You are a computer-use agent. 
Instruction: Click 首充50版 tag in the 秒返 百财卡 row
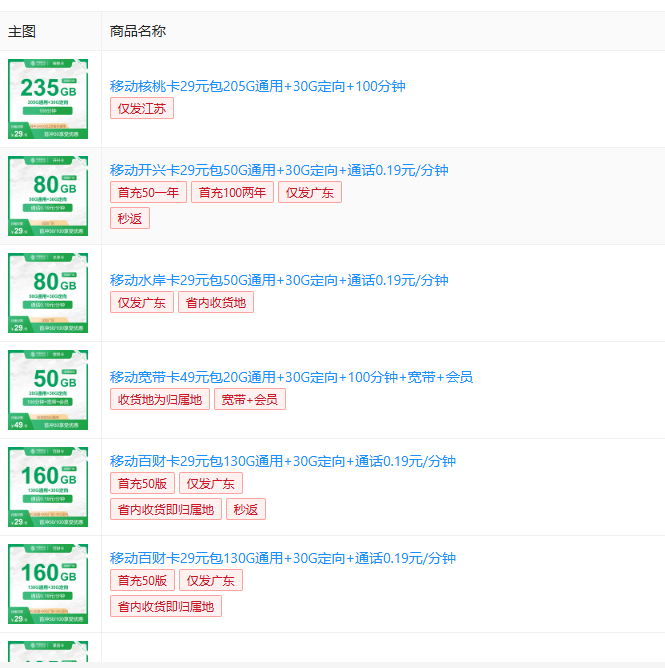(142, 483)
